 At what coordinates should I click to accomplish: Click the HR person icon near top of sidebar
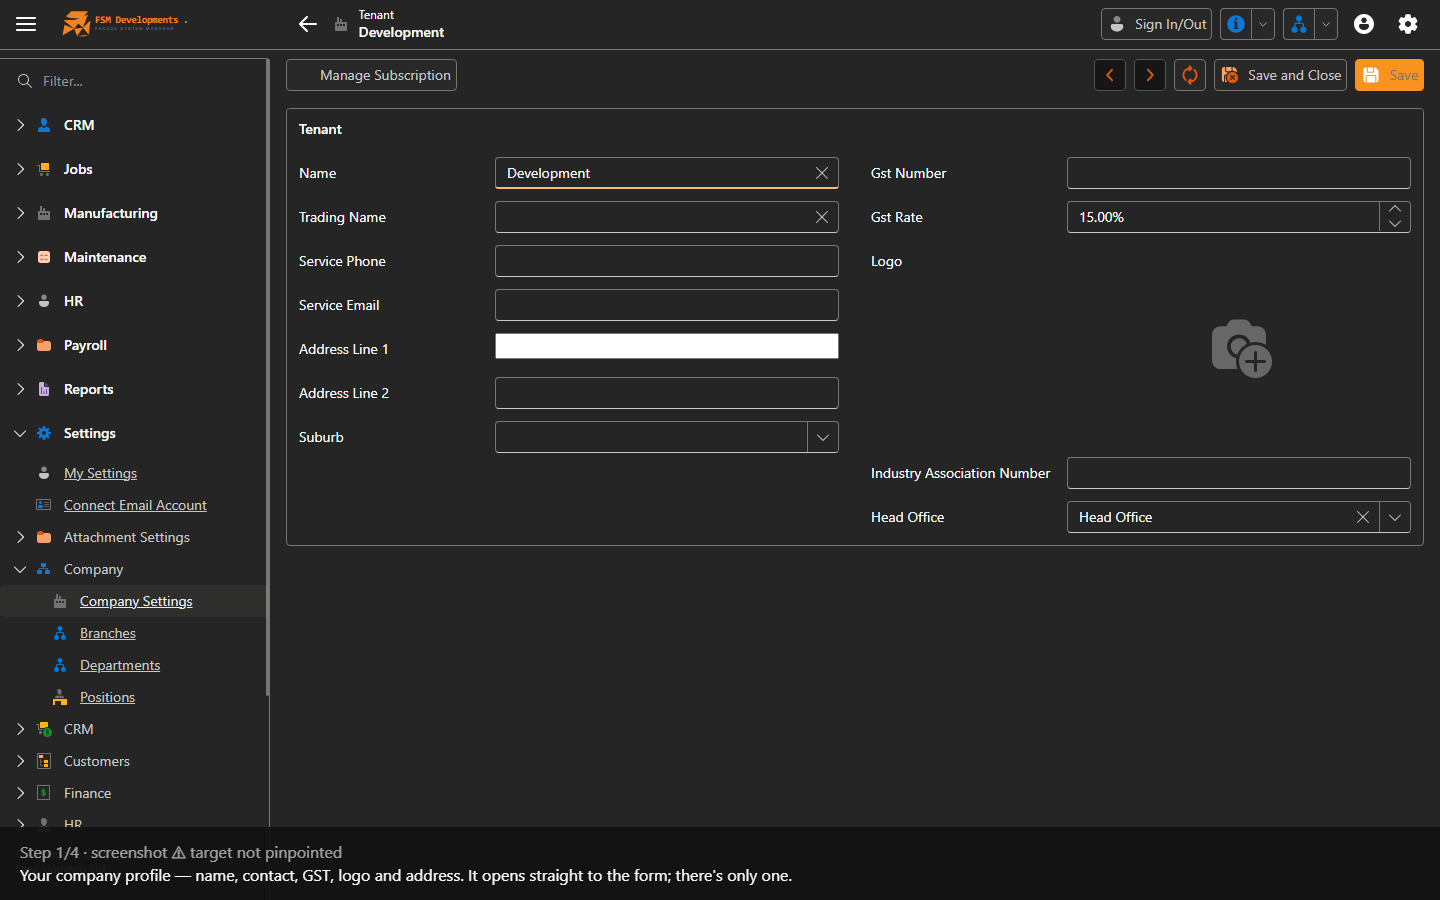[44, 301]
